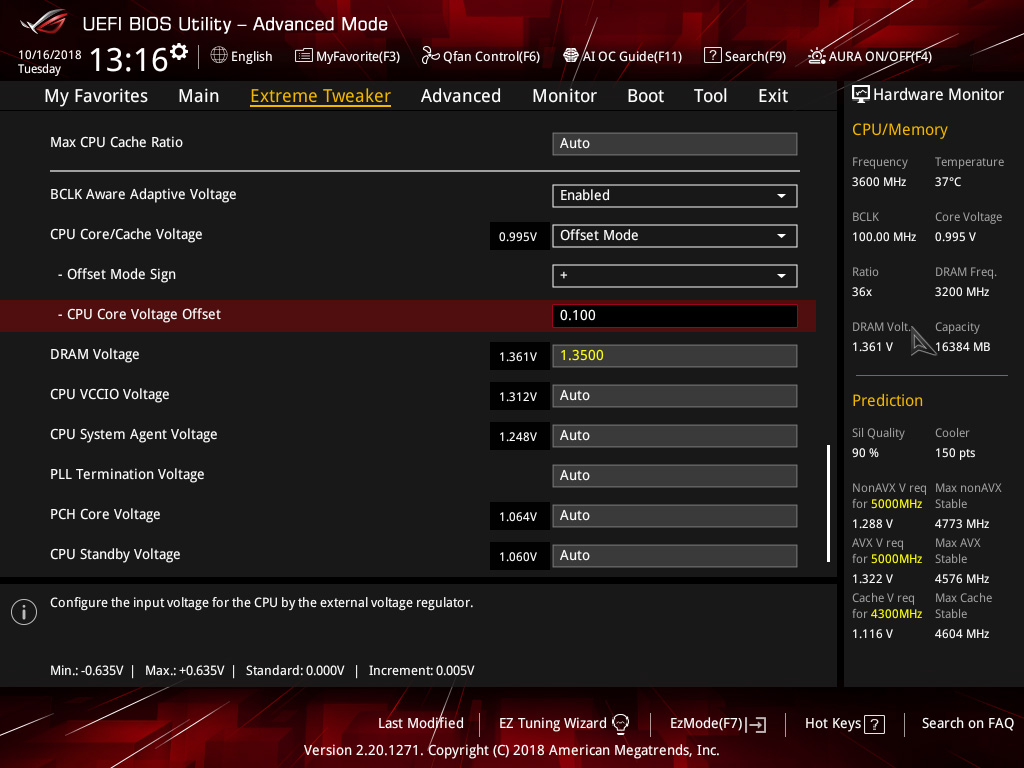Click CPU Core Voltage Offset value field

(675, 315)
